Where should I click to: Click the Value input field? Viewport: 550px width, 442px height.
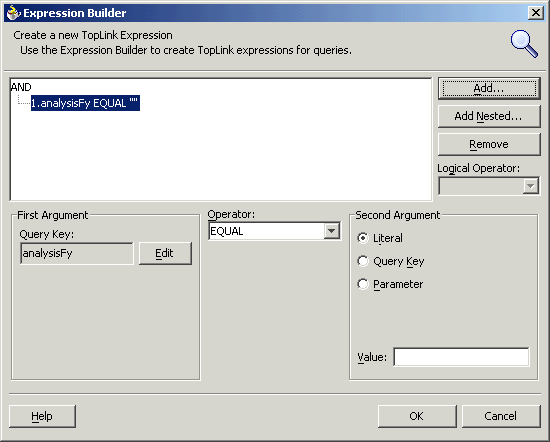click(x=461, y=357)
